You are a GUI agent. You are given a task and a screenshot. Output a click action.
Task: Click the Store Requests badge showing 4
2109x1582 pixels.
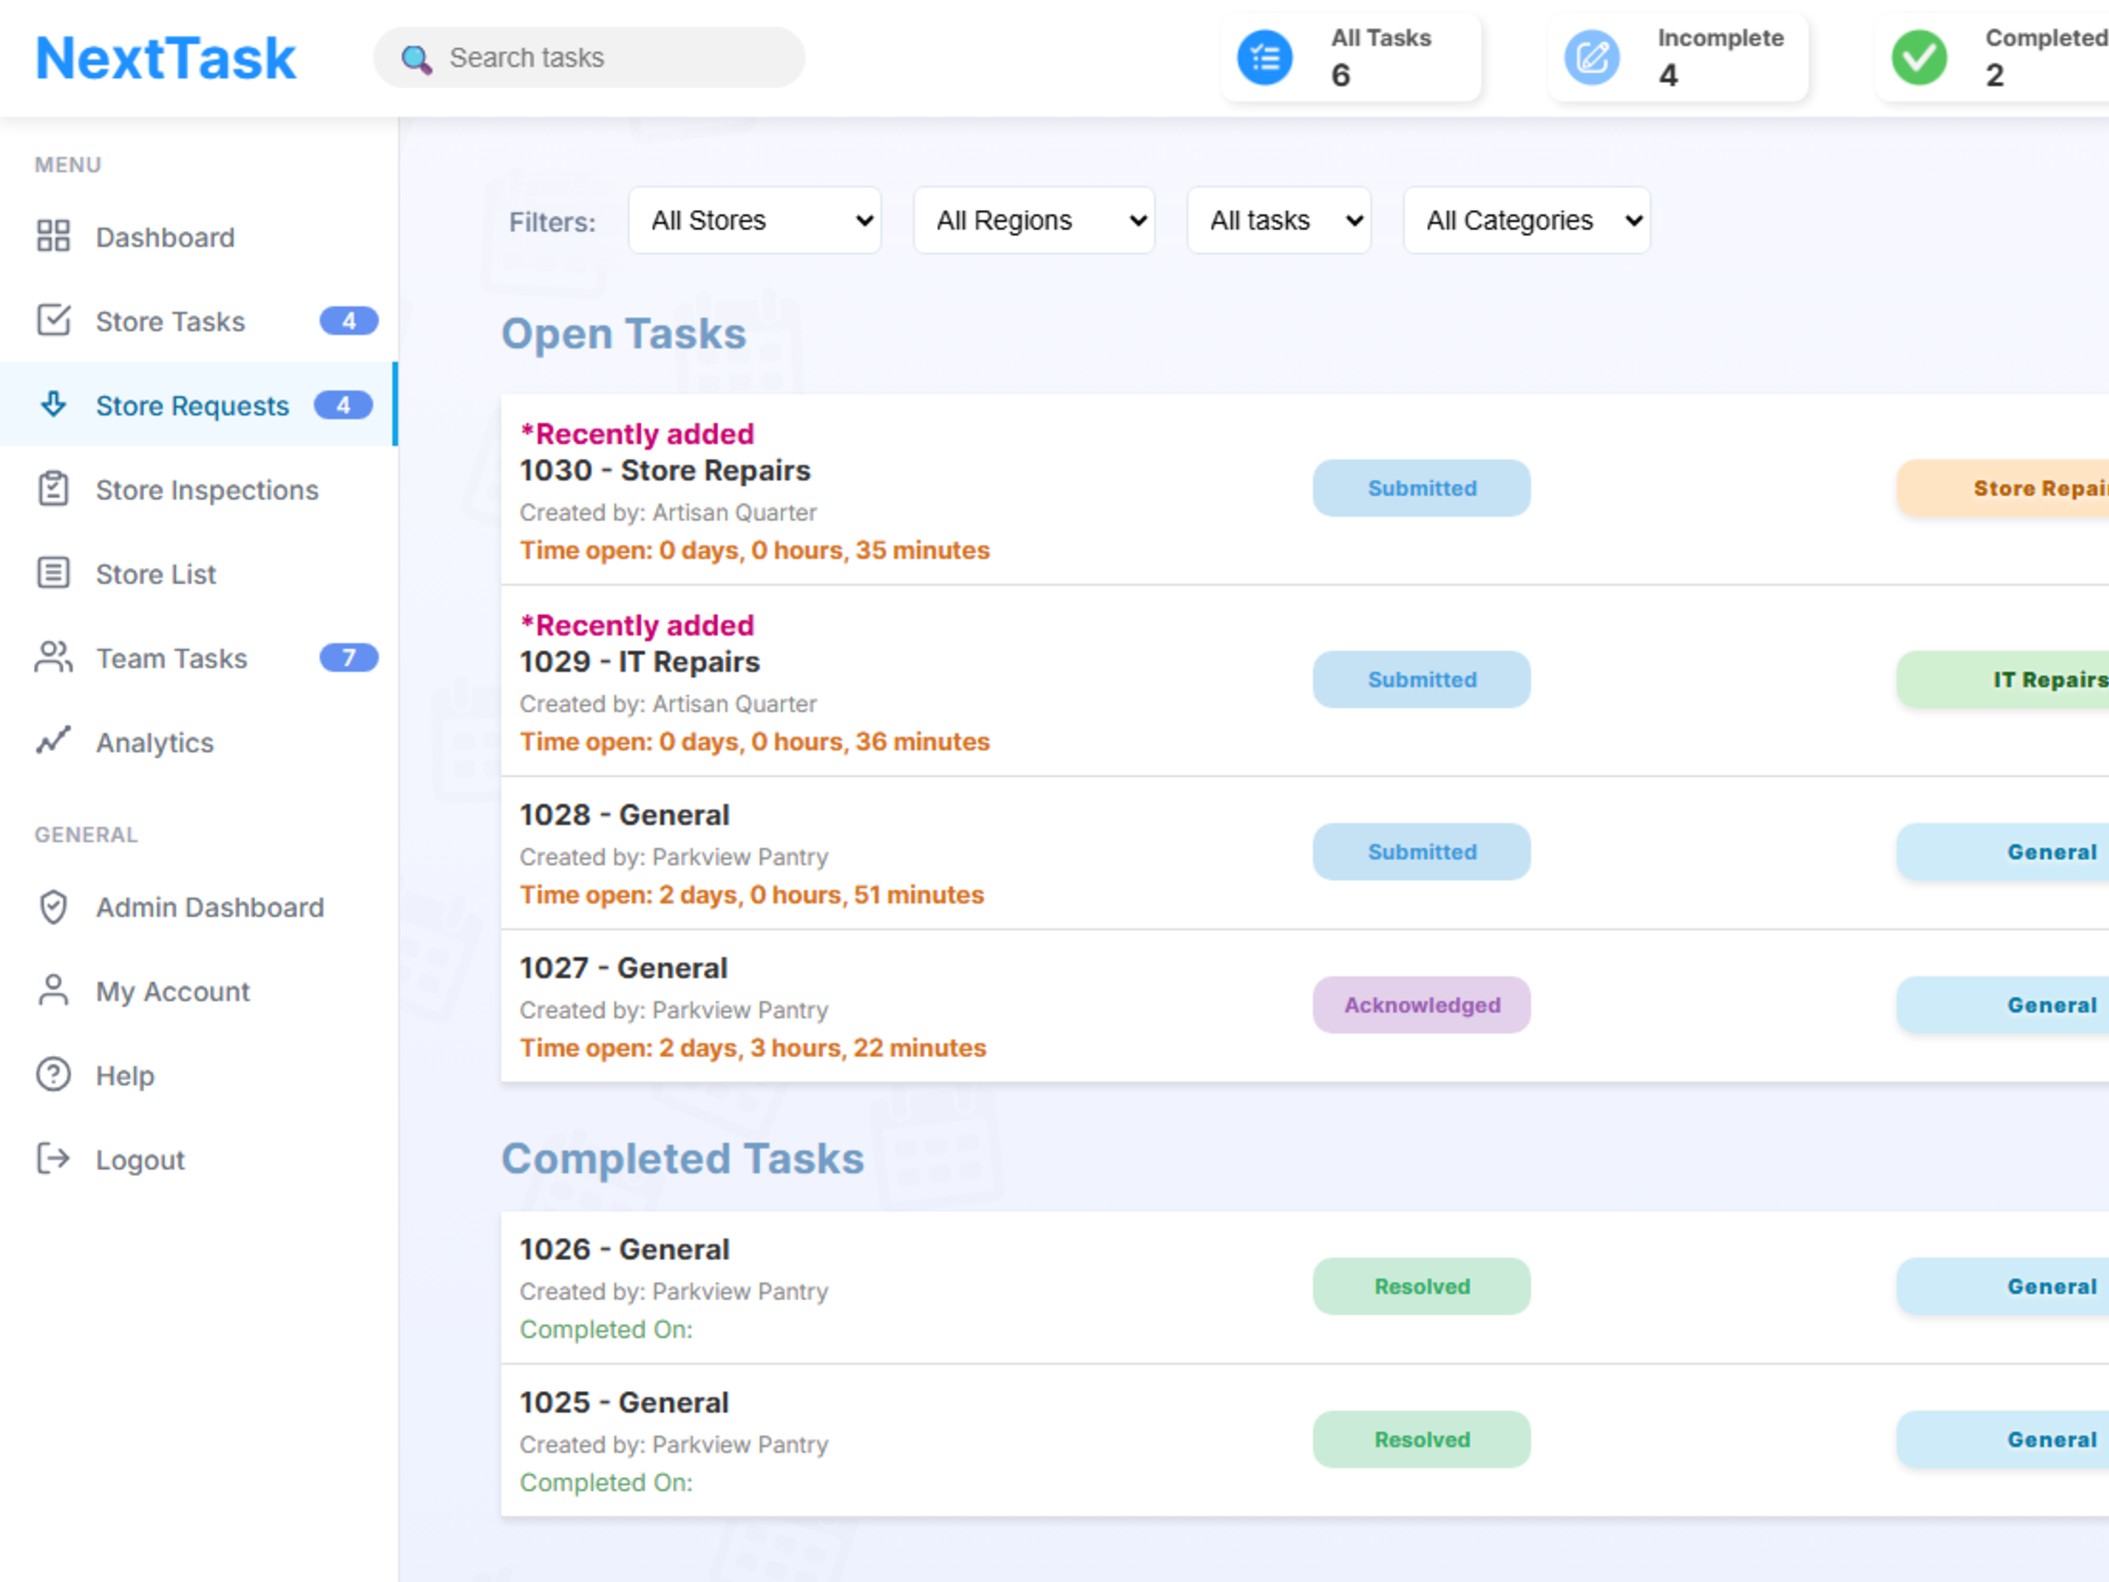(x=343, y=405)
